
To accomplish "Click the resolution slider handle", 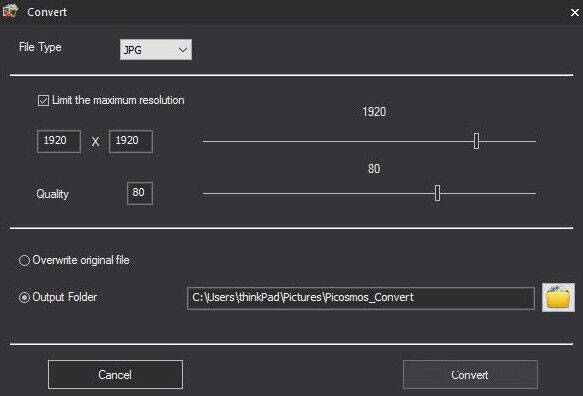I will [476, 141].
